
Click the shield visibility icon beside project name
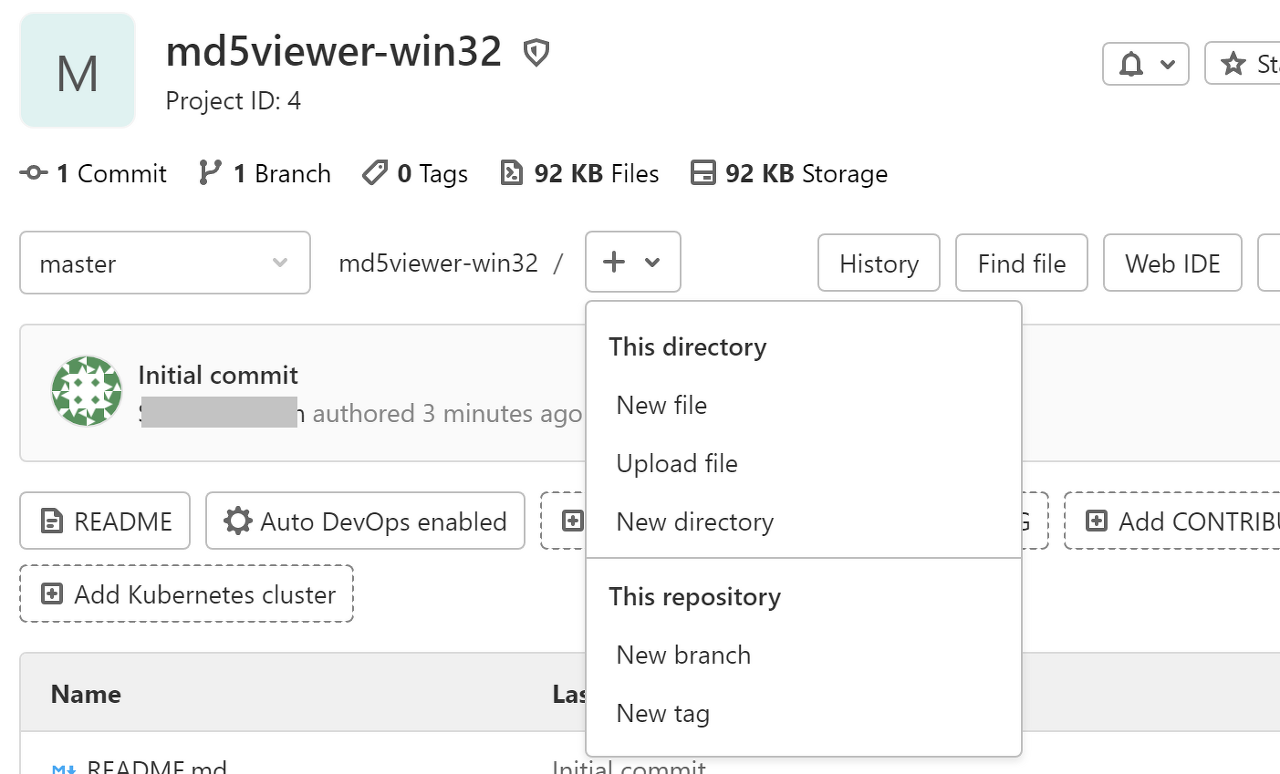(537, 52)
